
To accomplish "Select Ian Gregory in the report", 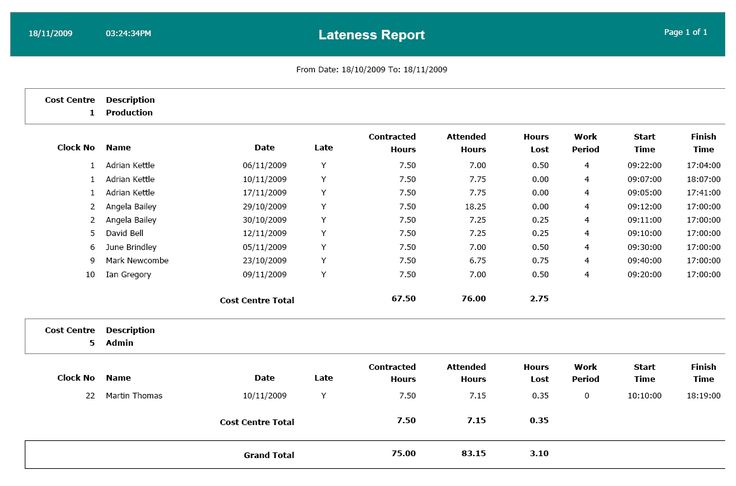I will tap(128, 275).
